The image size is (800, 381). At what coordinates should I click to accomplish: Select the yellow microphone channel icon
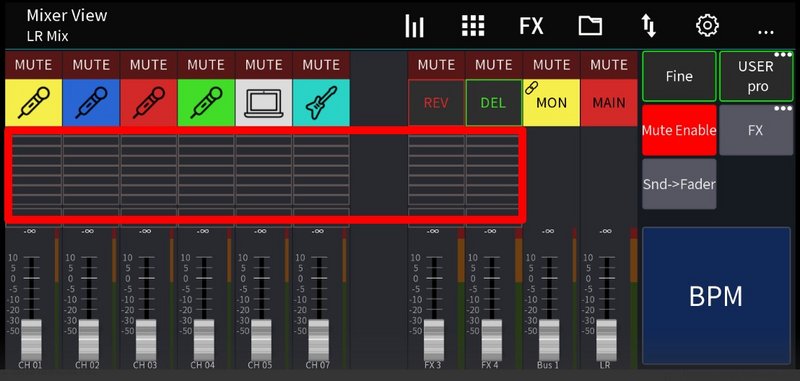[34, 103]
